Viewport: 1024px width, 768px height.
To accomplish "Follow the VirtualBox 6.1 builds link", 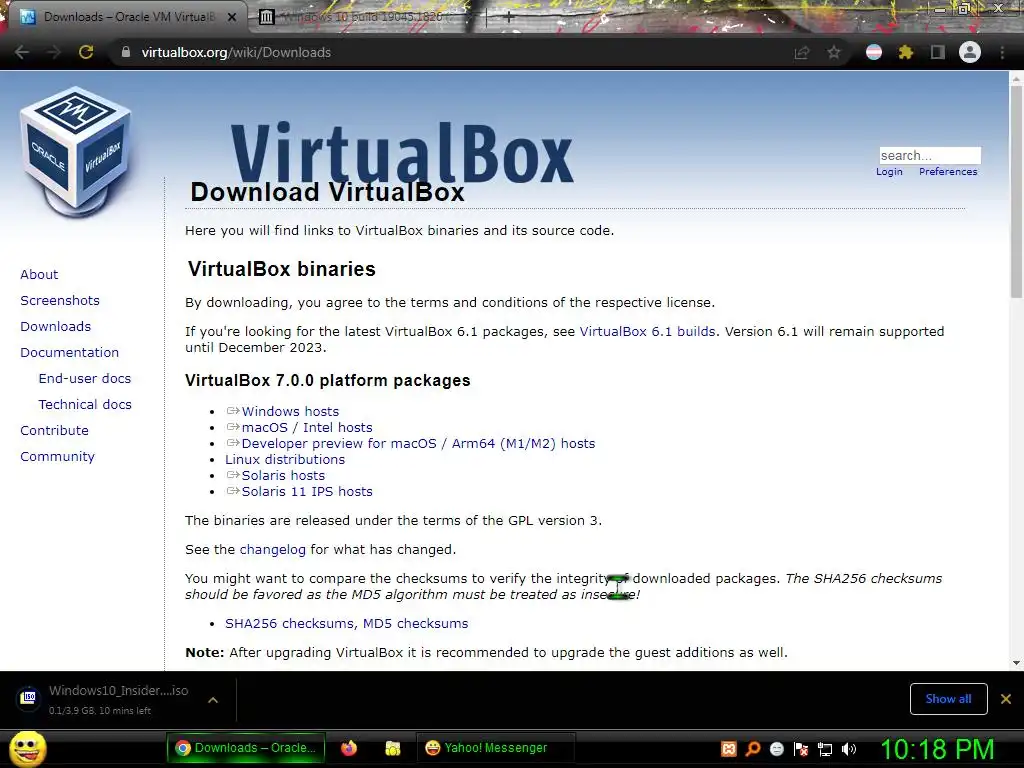I will (647, 332).
